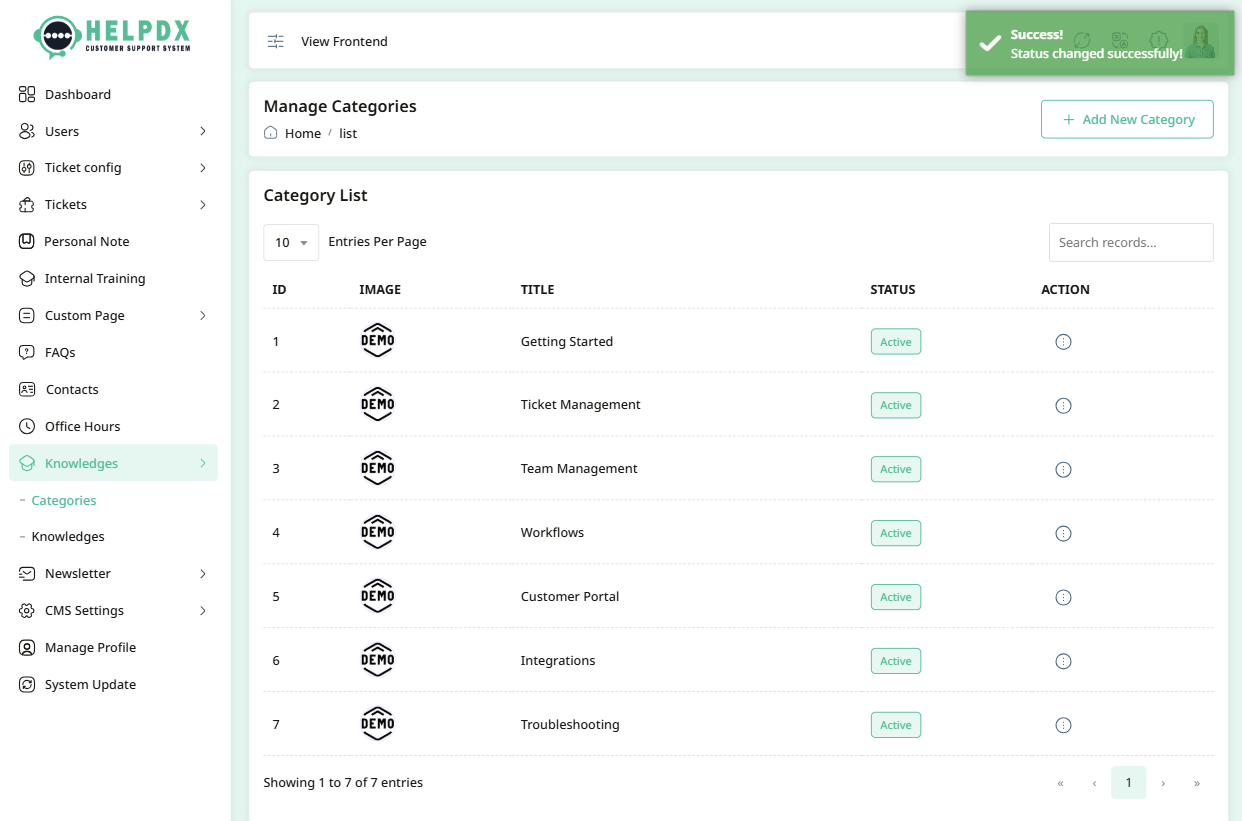Collapse the Knowledges sidebar menu
Viewport: 1242px width, 821px height.
coord(113,463)
